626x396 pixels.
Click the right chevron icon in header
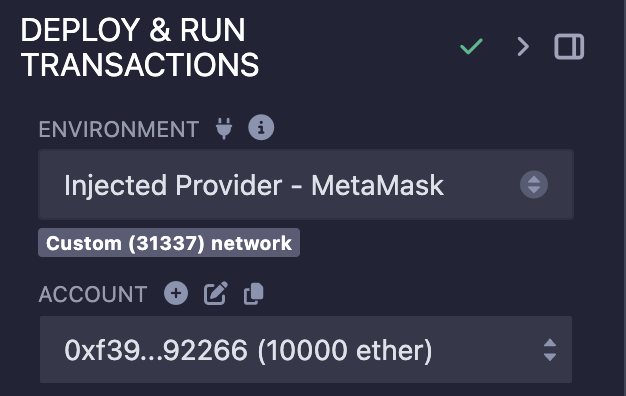(523, 47)
